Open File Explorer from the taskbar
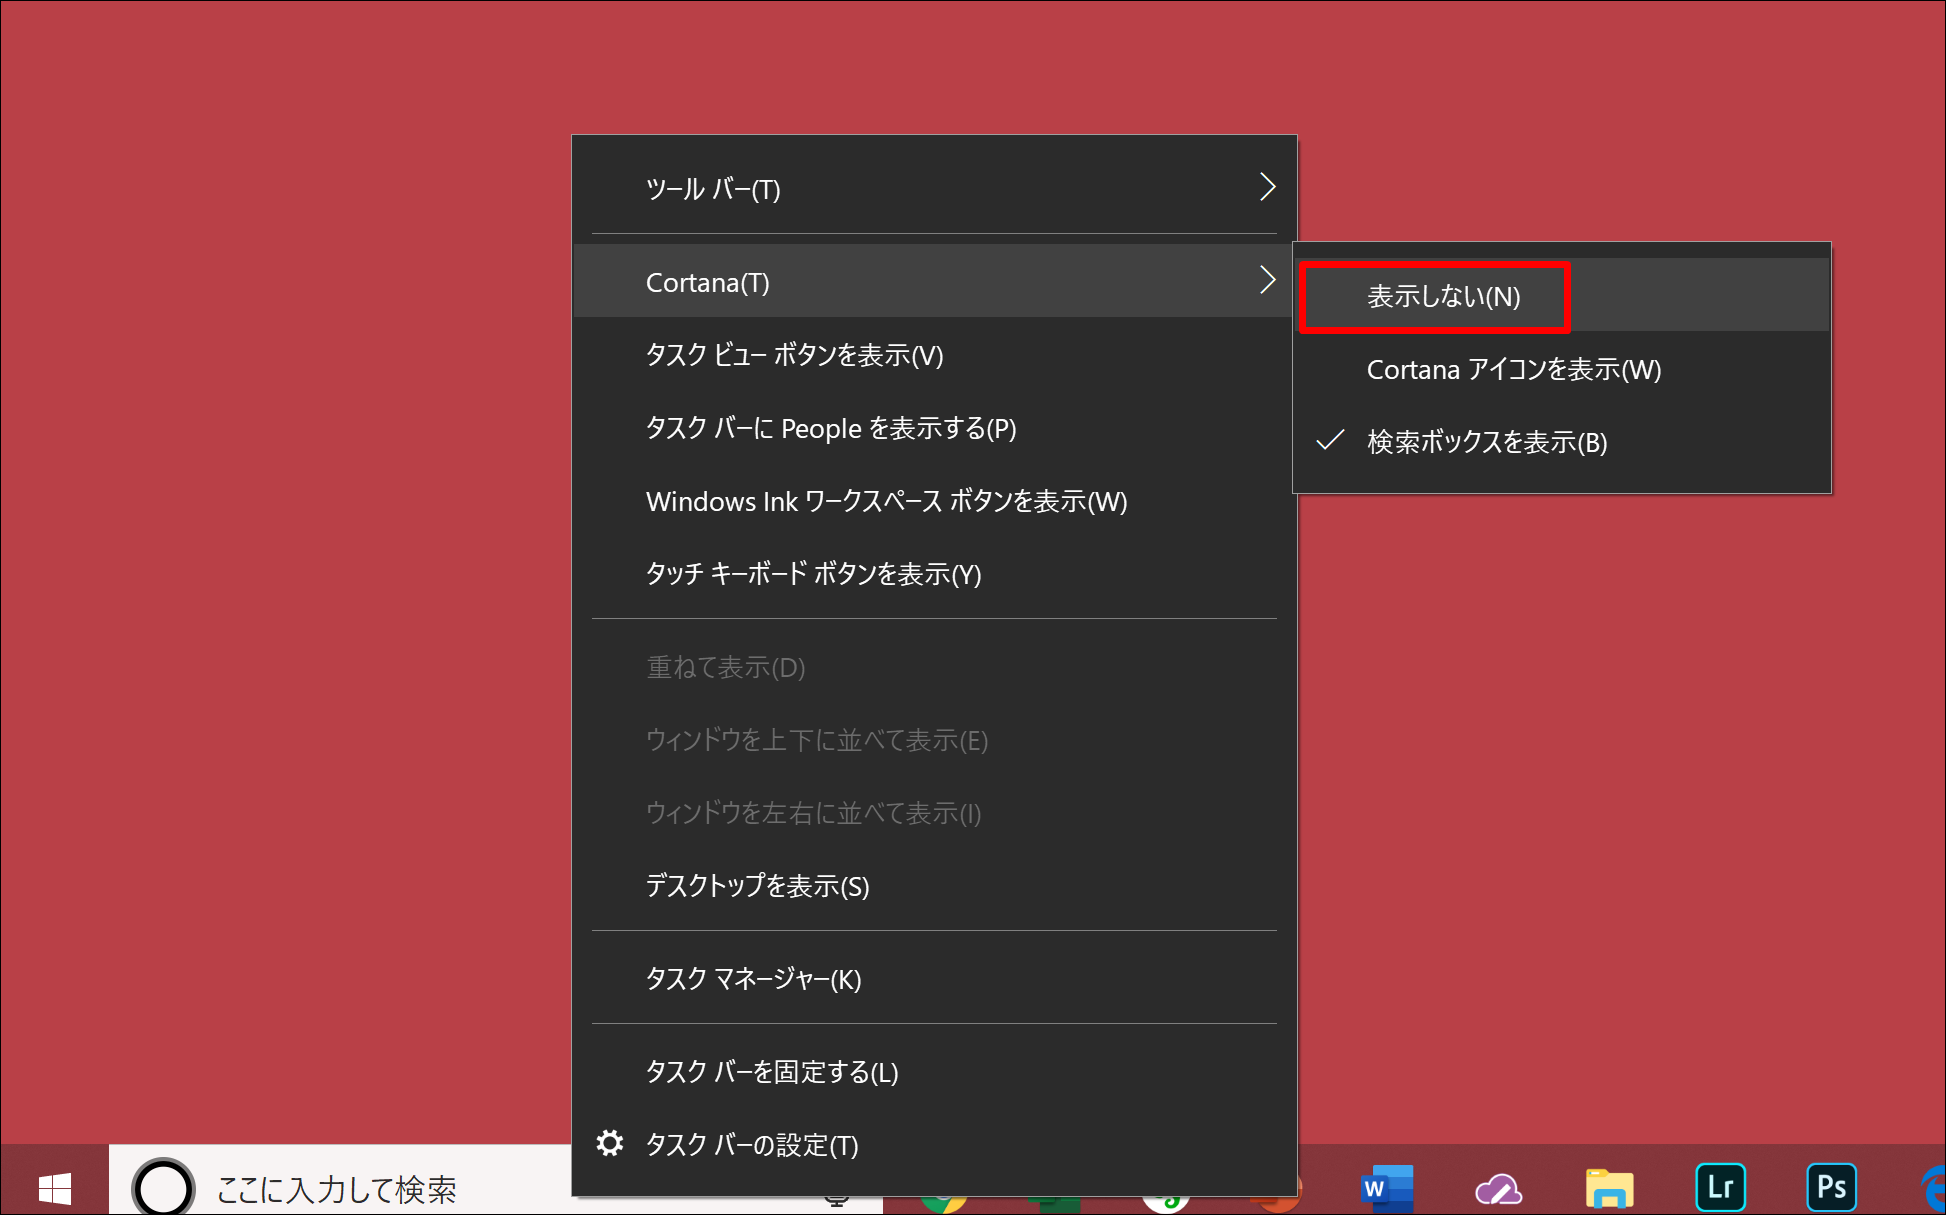The width and height of the screenshot is (1946, 1215). click(x=1609, y=1188)
